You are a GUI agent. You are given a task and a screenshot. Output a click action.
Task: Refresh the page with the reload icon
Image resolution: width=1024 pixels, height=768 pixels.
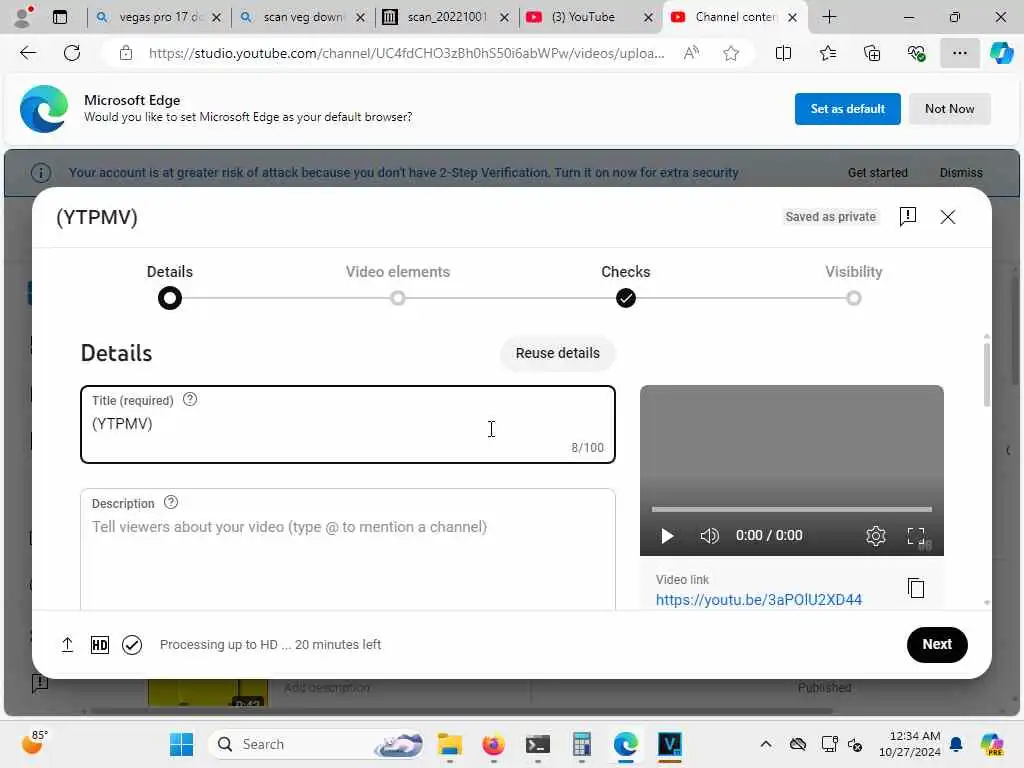point(72,54)
